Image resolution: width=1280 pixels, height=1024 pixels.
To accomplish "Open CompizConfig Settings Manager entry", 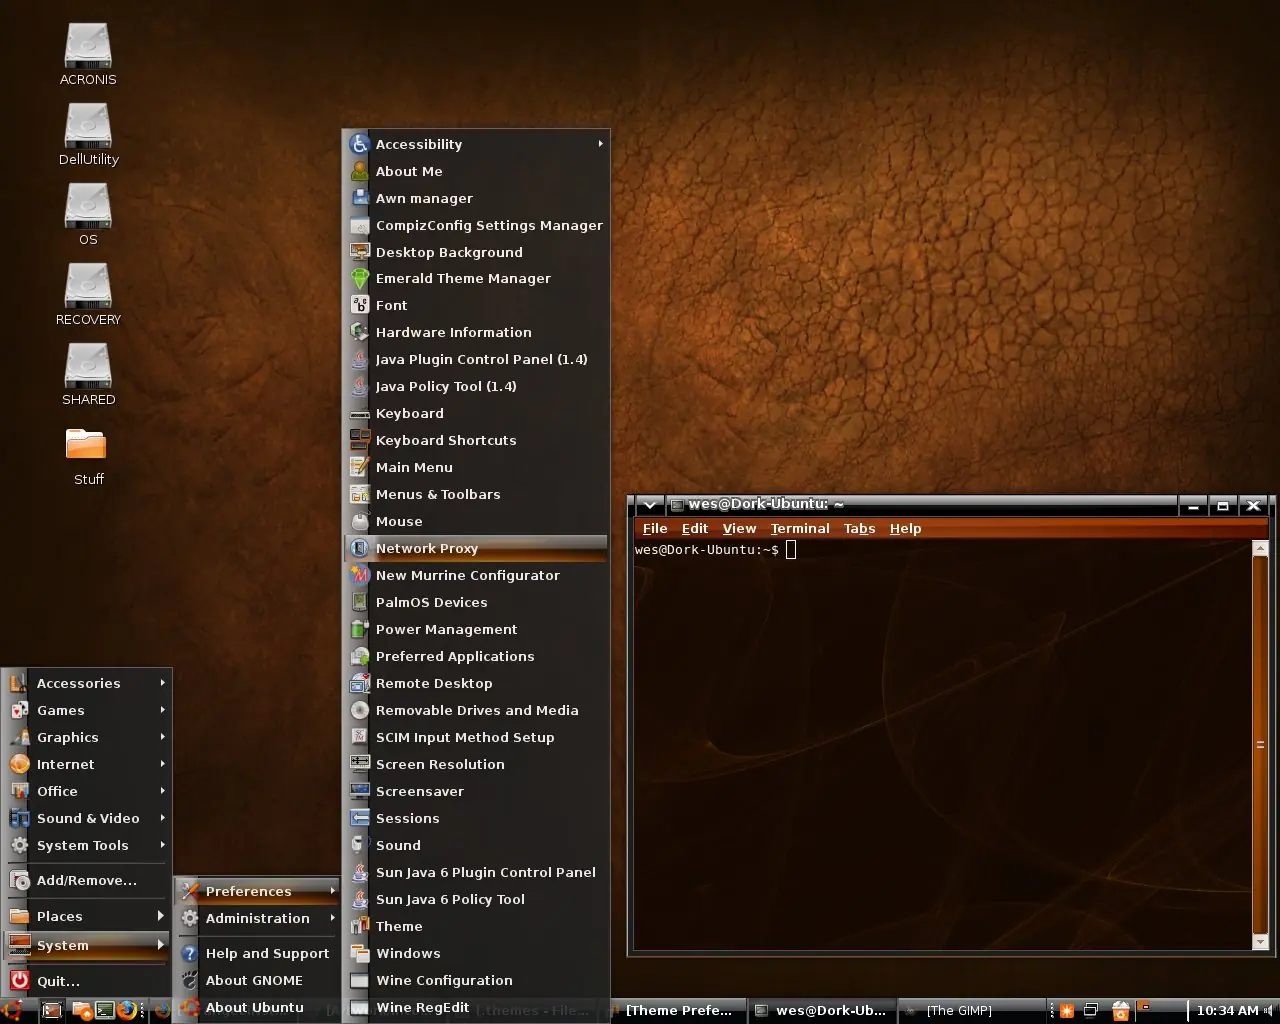I will tap(476, 226).
